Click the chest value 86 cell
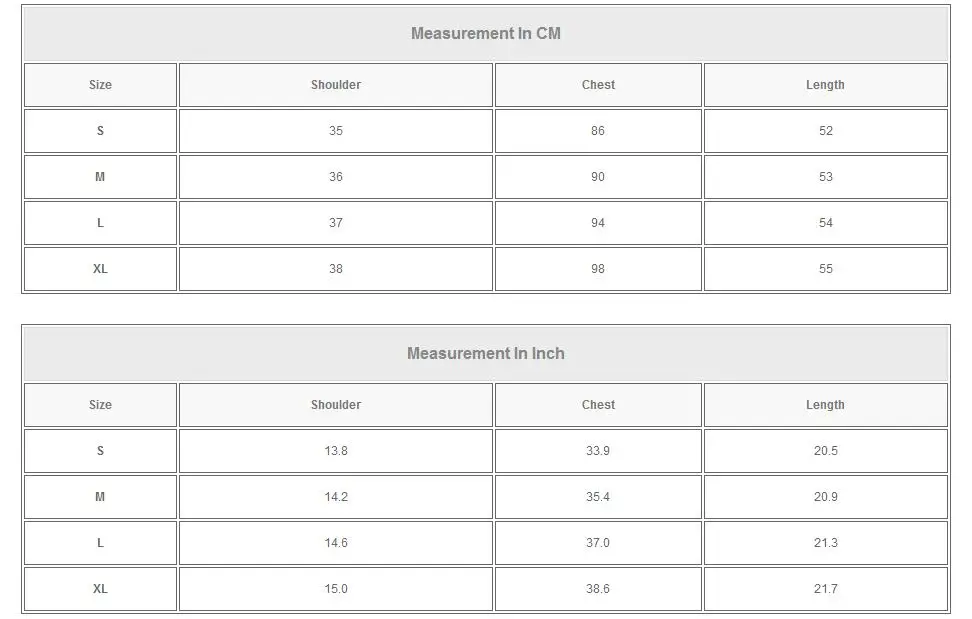Viewport: 972px width, 619px height. coord(598,131)
